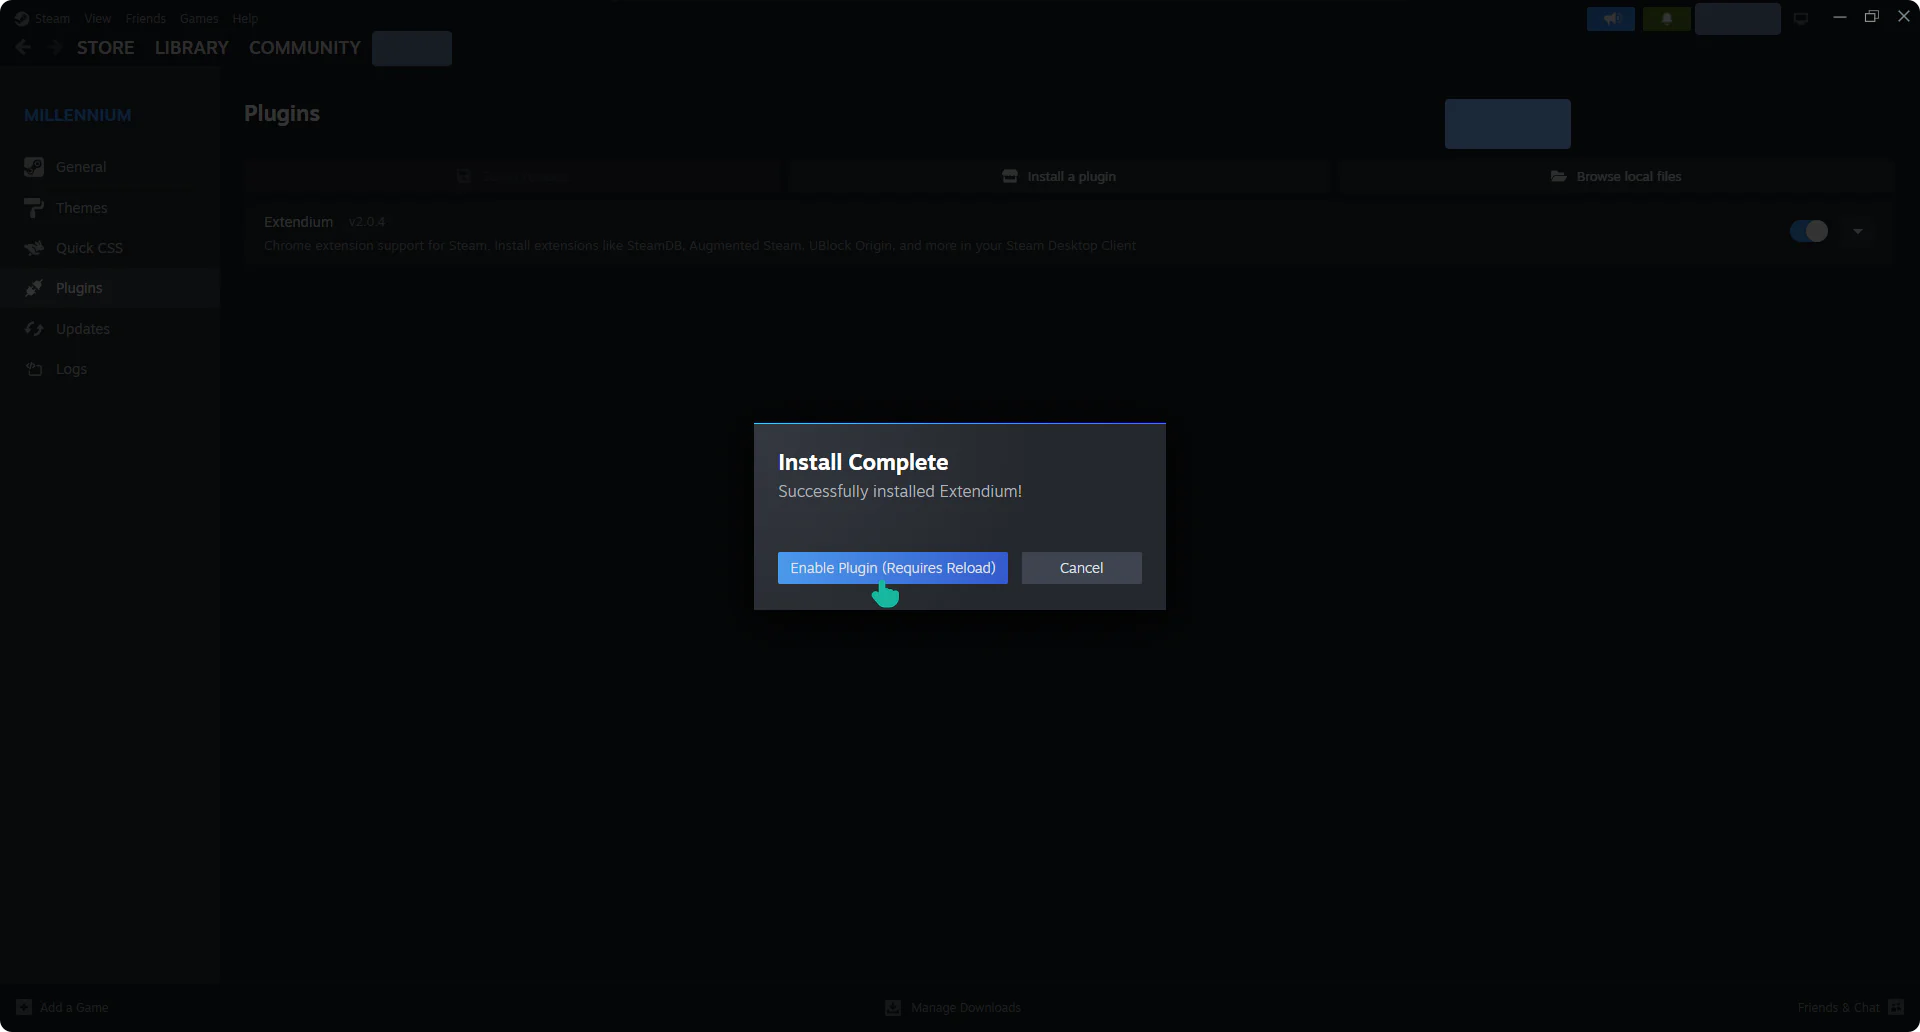Open the Games menu
The image size is (1920, 1032).
(199, 19)
